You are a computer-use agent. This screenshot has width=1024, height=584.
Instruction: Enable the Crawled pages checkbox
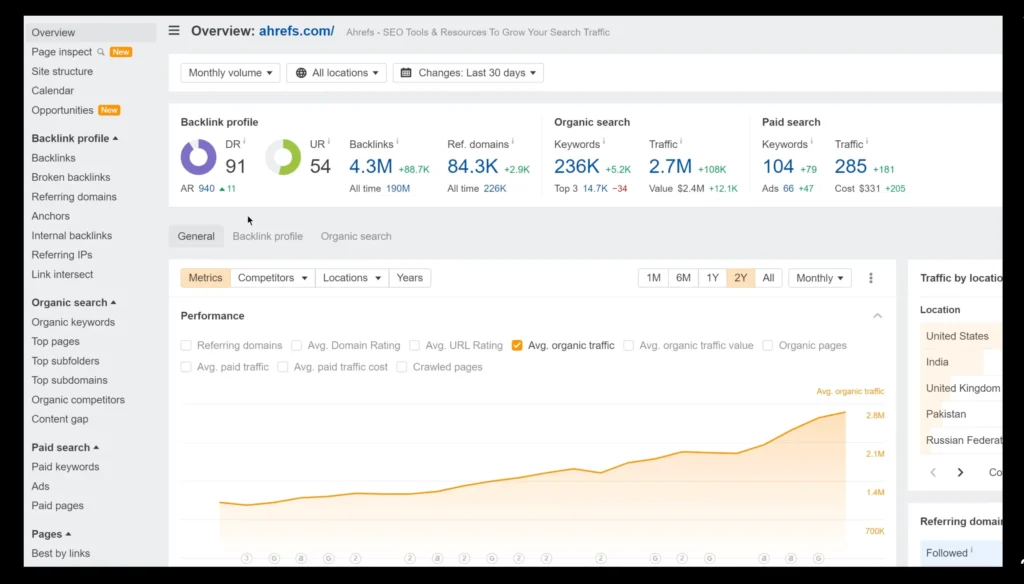(402, 367)
